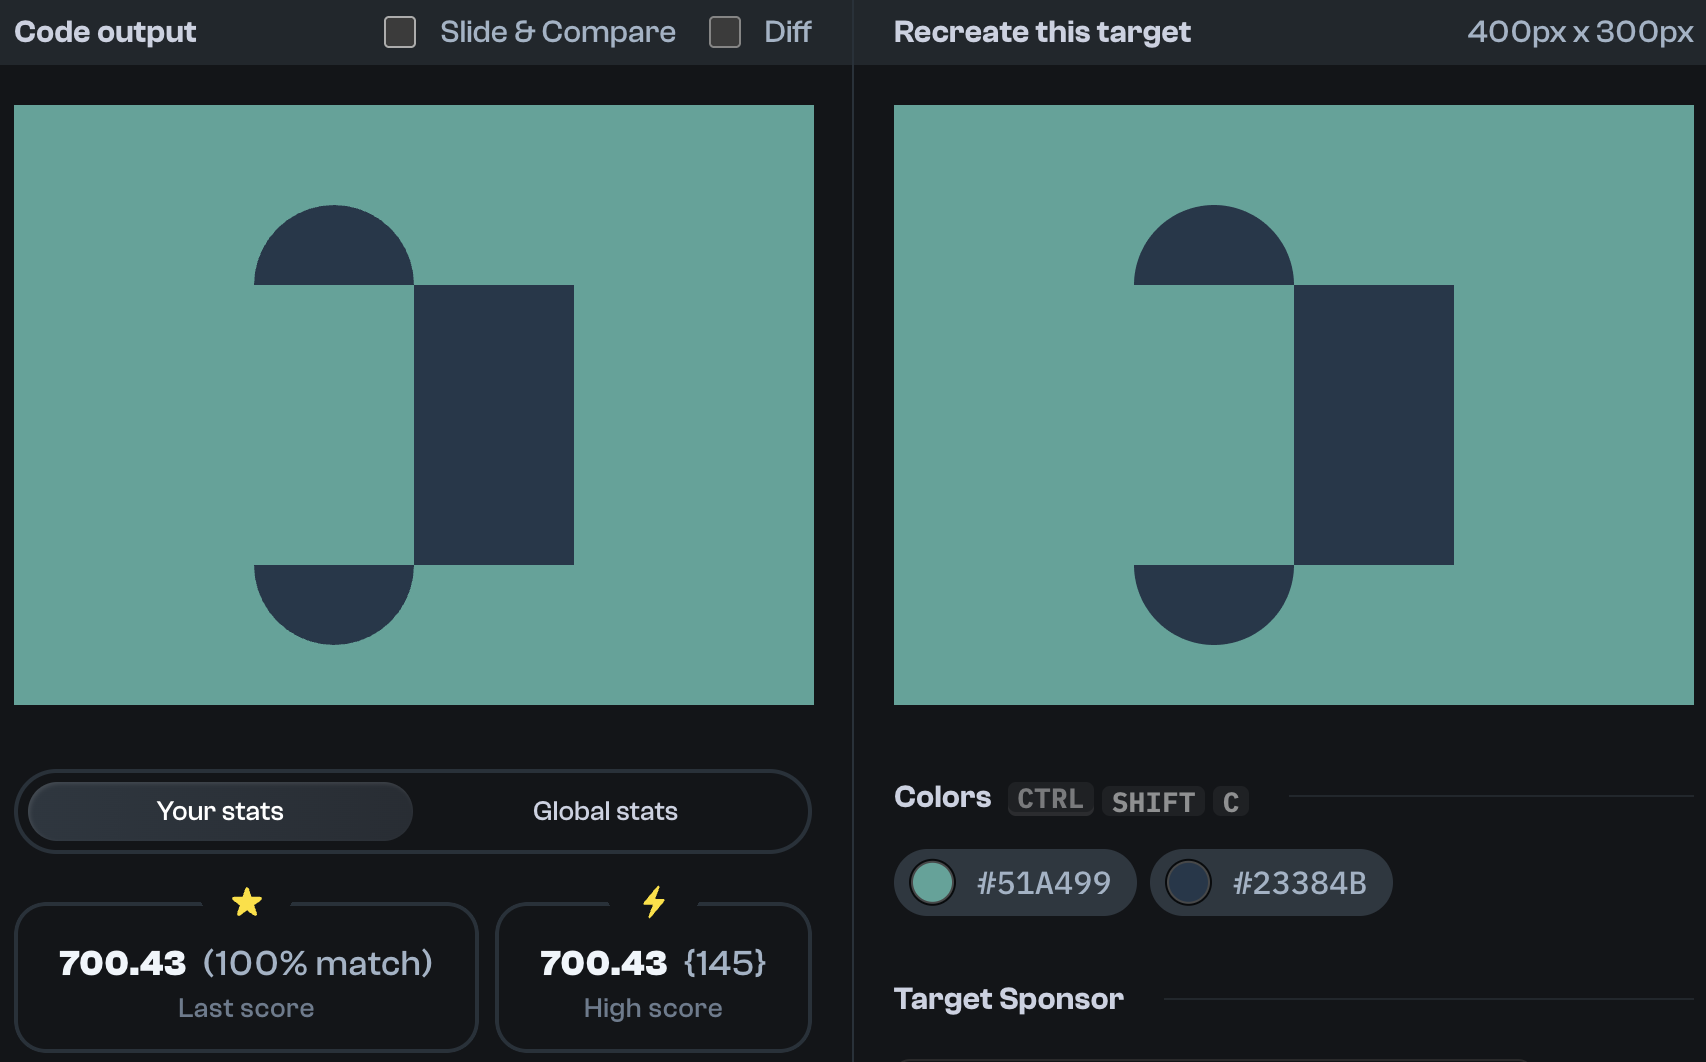Select the Your stats tab
Image resolution: width=1706 pixels, height=1062 pixels.
[219, 811]
